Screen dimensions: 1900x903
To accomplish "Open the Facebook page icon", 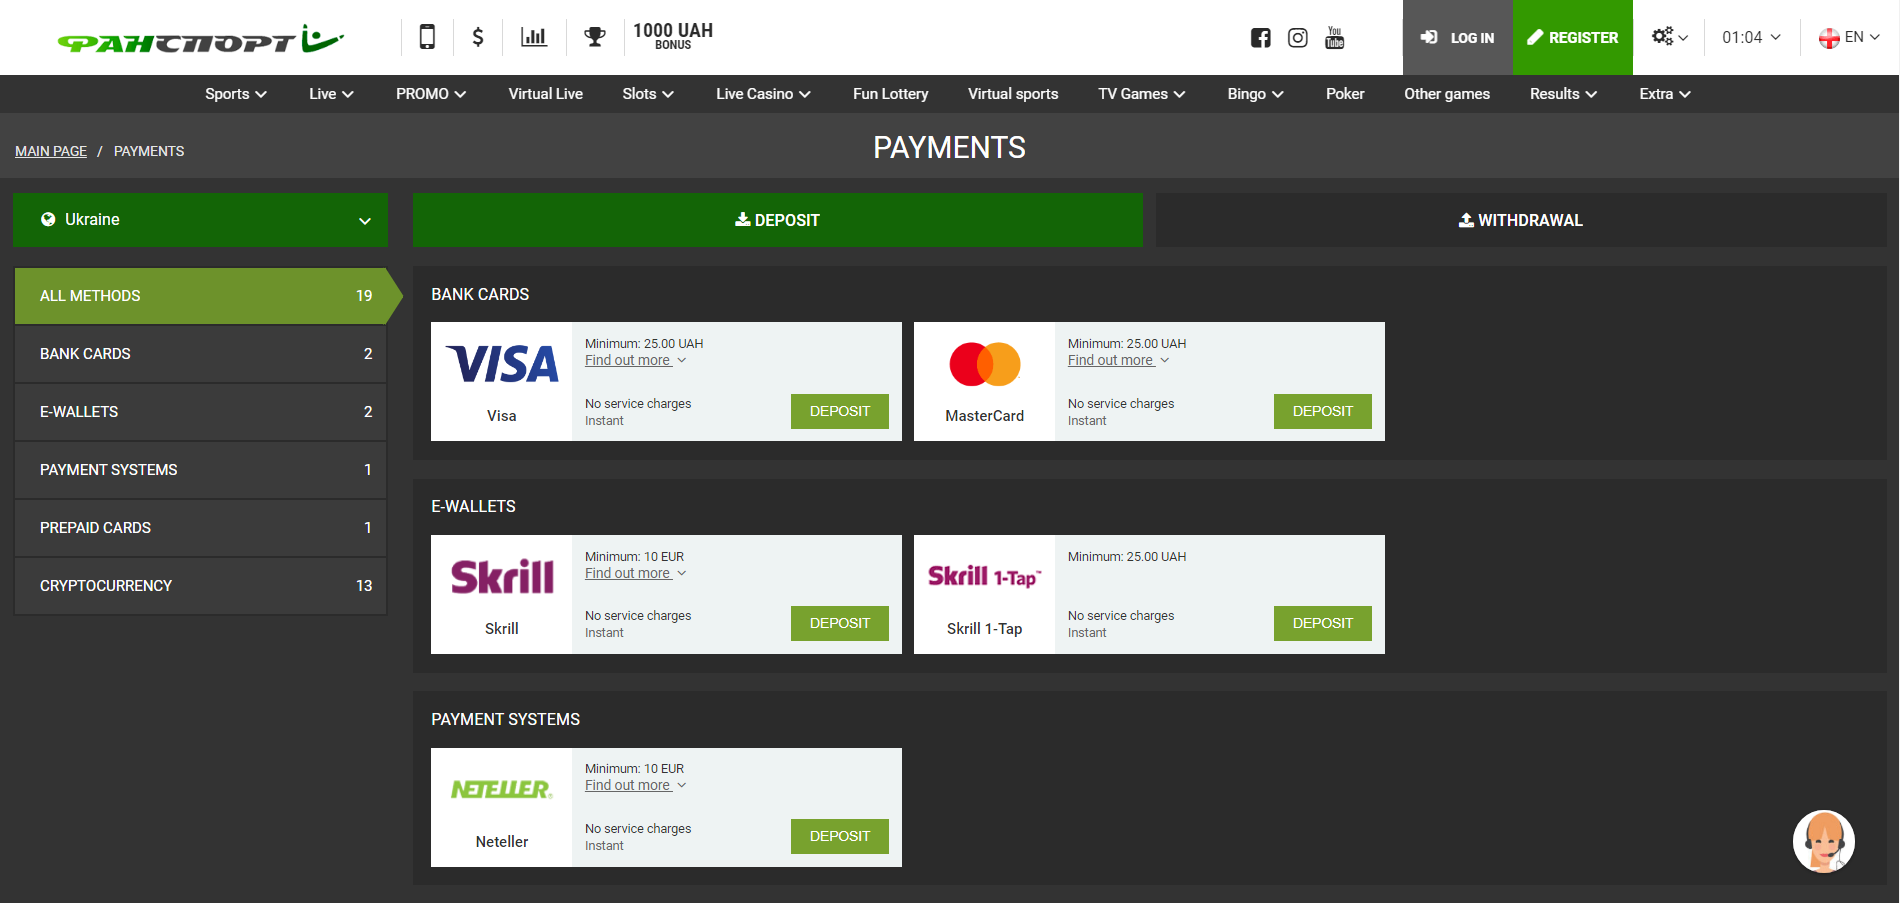I will (1261, 38).
